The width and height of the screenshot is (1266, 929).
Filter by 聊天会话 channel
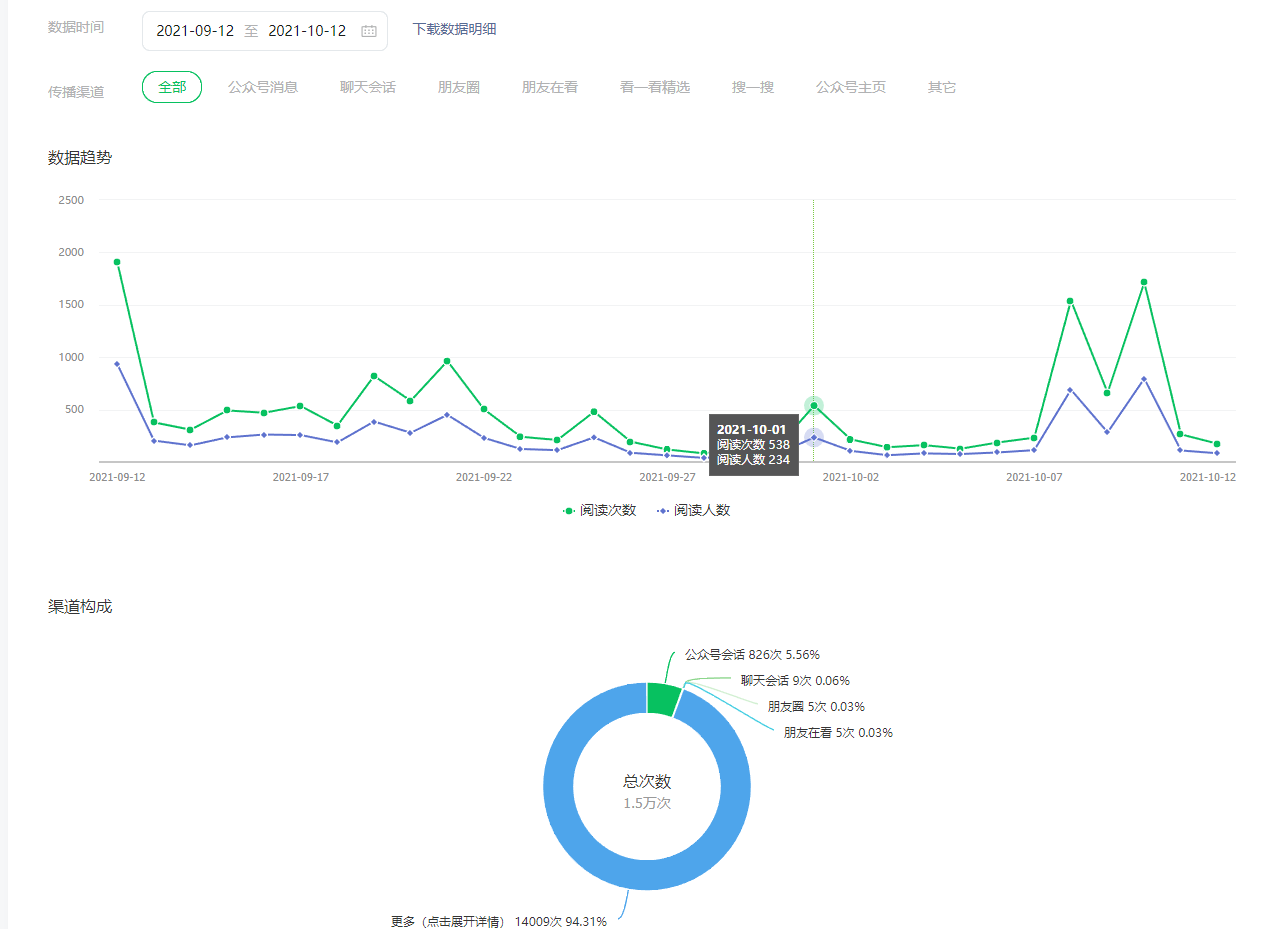368,87
